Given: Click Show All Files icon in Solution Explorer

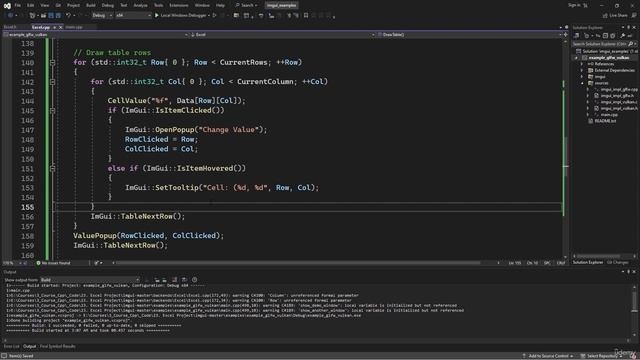Looking at the screenshot, I should point(612,36).
